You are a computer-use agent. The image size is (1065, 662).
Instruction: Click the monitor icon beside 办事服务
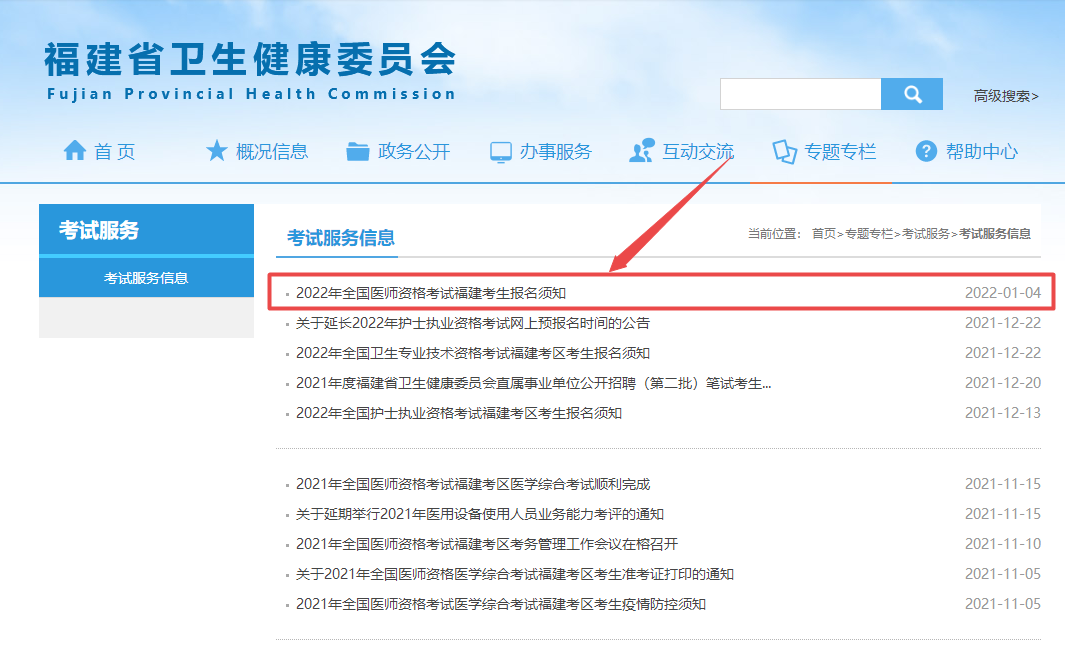pyautogui.click(x=501, y=152)
